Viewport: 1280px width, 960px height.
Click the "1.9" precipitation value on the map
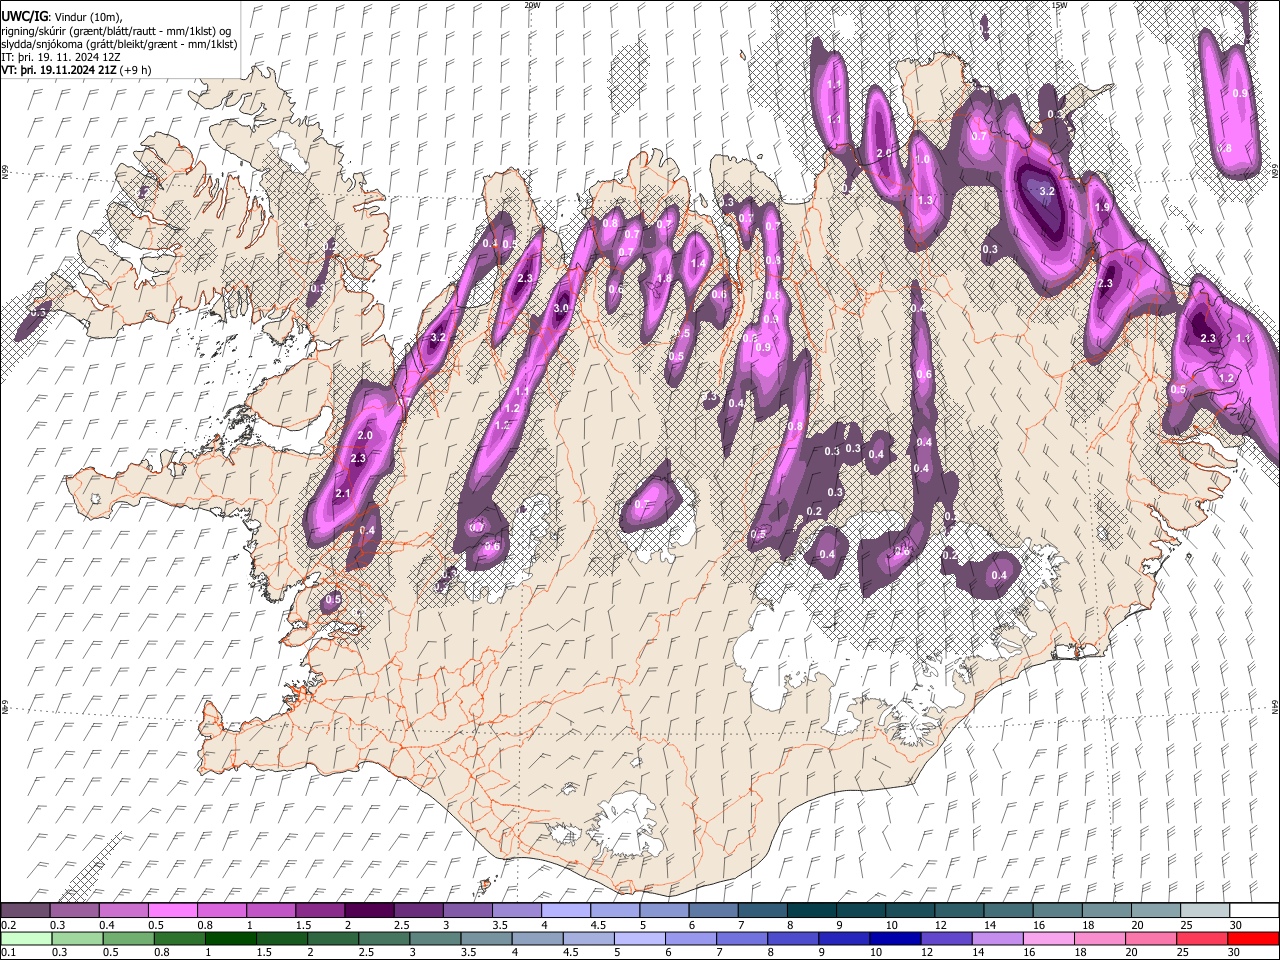1103,207
